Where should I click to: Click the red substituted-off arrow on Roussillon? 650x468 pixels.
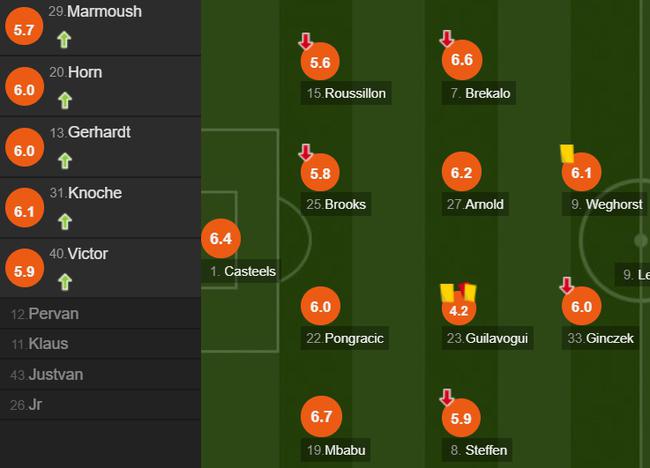[x=306, y=41]
